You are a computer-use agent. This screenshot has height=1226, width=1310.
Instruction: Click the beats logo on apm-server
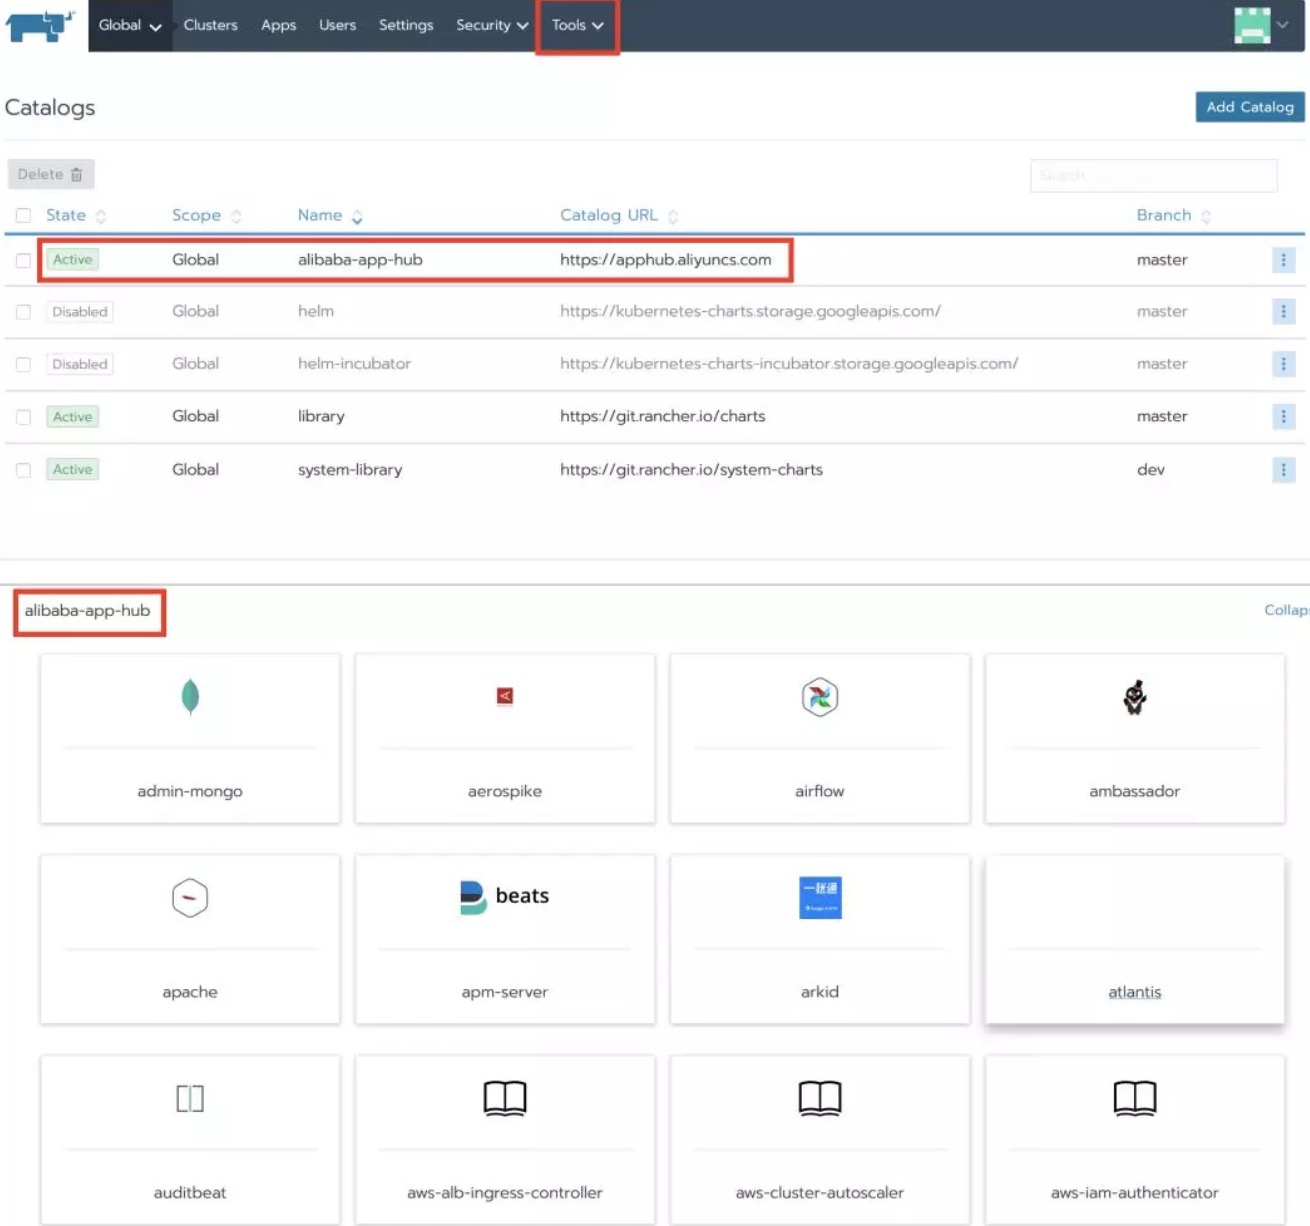tap(504, 896)
